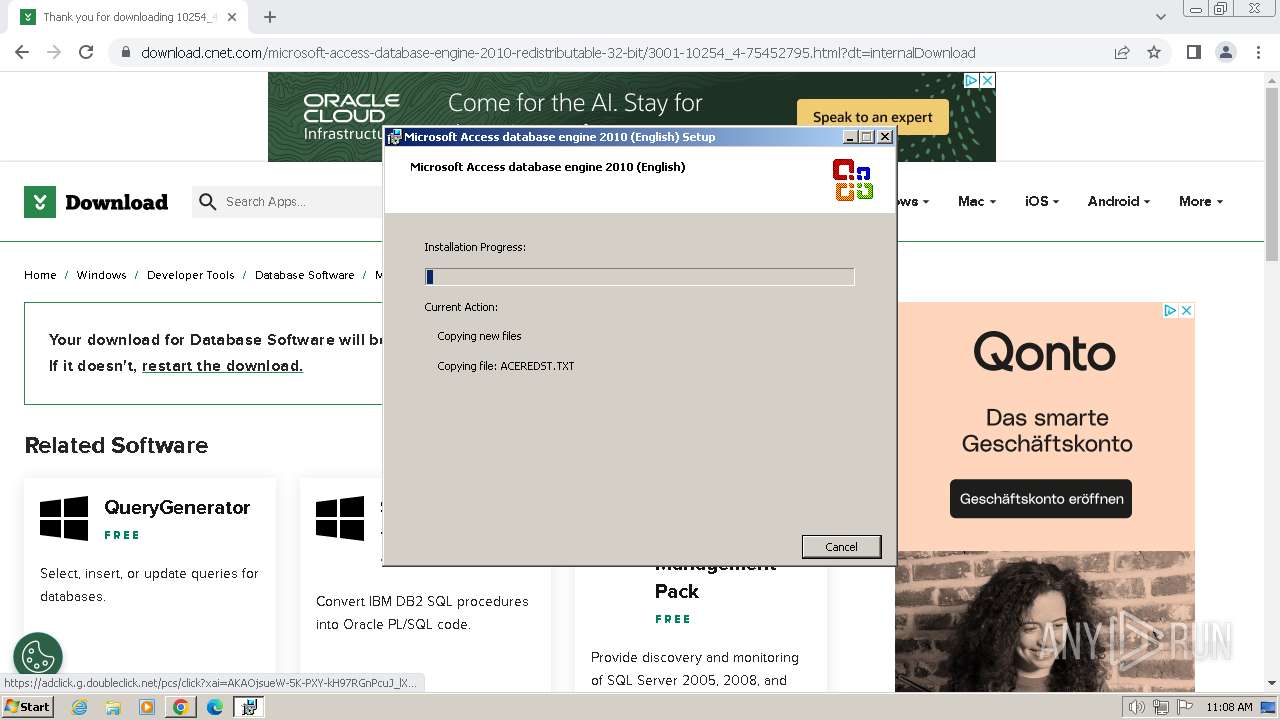Expand the Android menu dropdown
This screenshot has width=1280, height=720.
coord(1118,202)
